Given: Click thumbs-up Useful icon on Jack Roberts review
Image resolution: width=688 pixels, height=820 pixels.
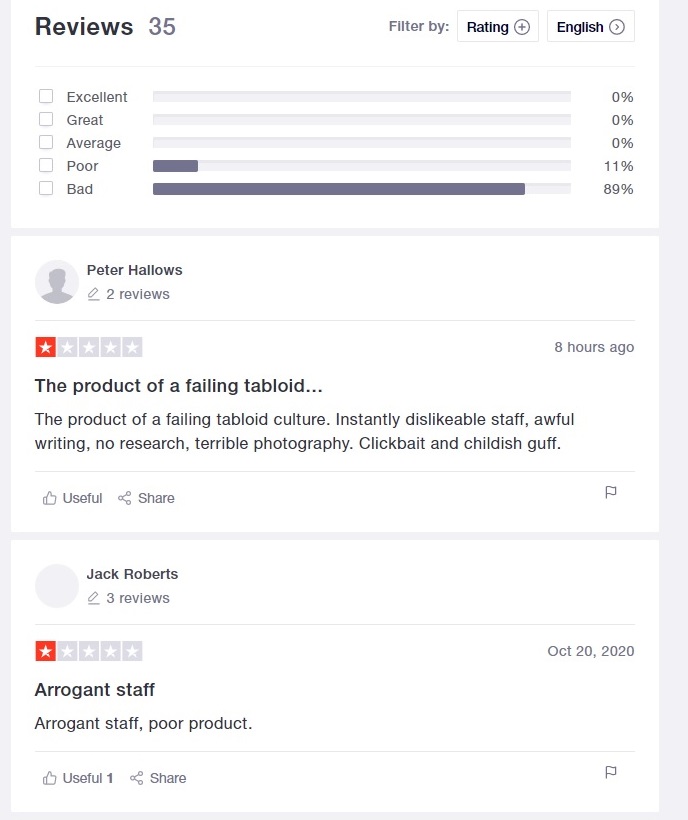Looking at the screenshot, I should pos(49,778).
